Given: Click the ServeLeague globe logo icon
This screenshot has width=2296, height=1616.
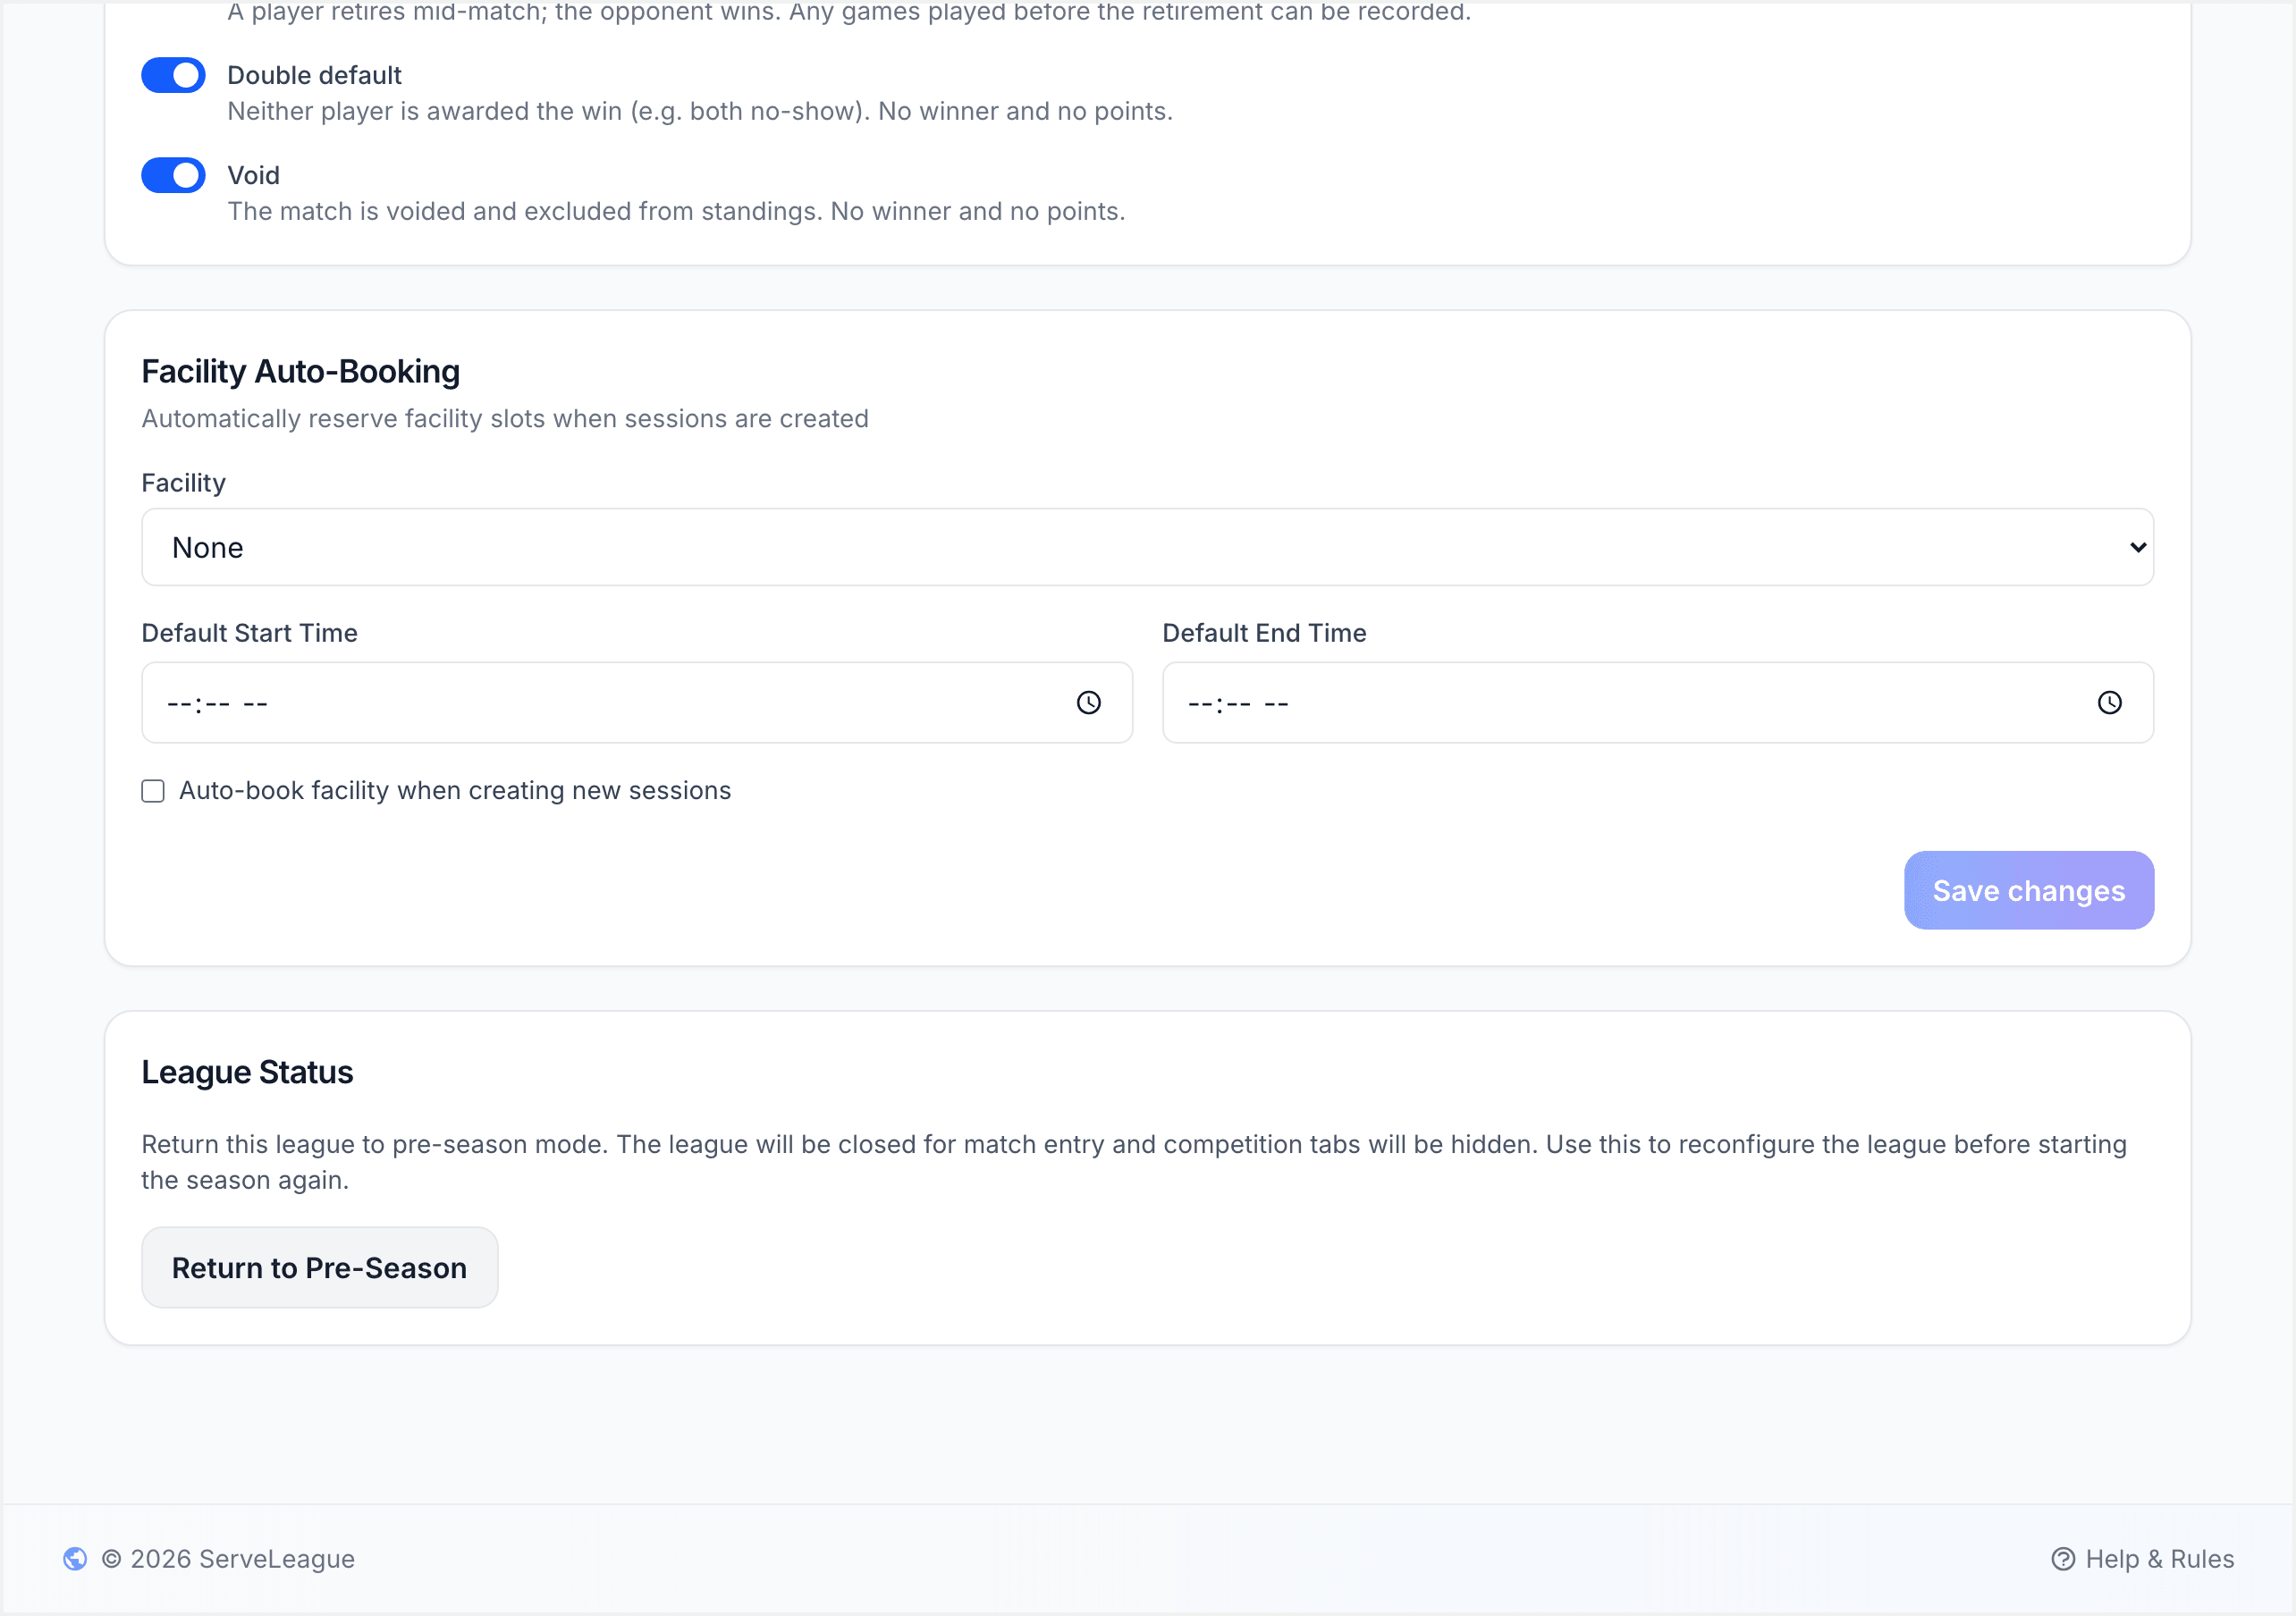Looking at the screenshot, I should click(x=75, y=1559).
